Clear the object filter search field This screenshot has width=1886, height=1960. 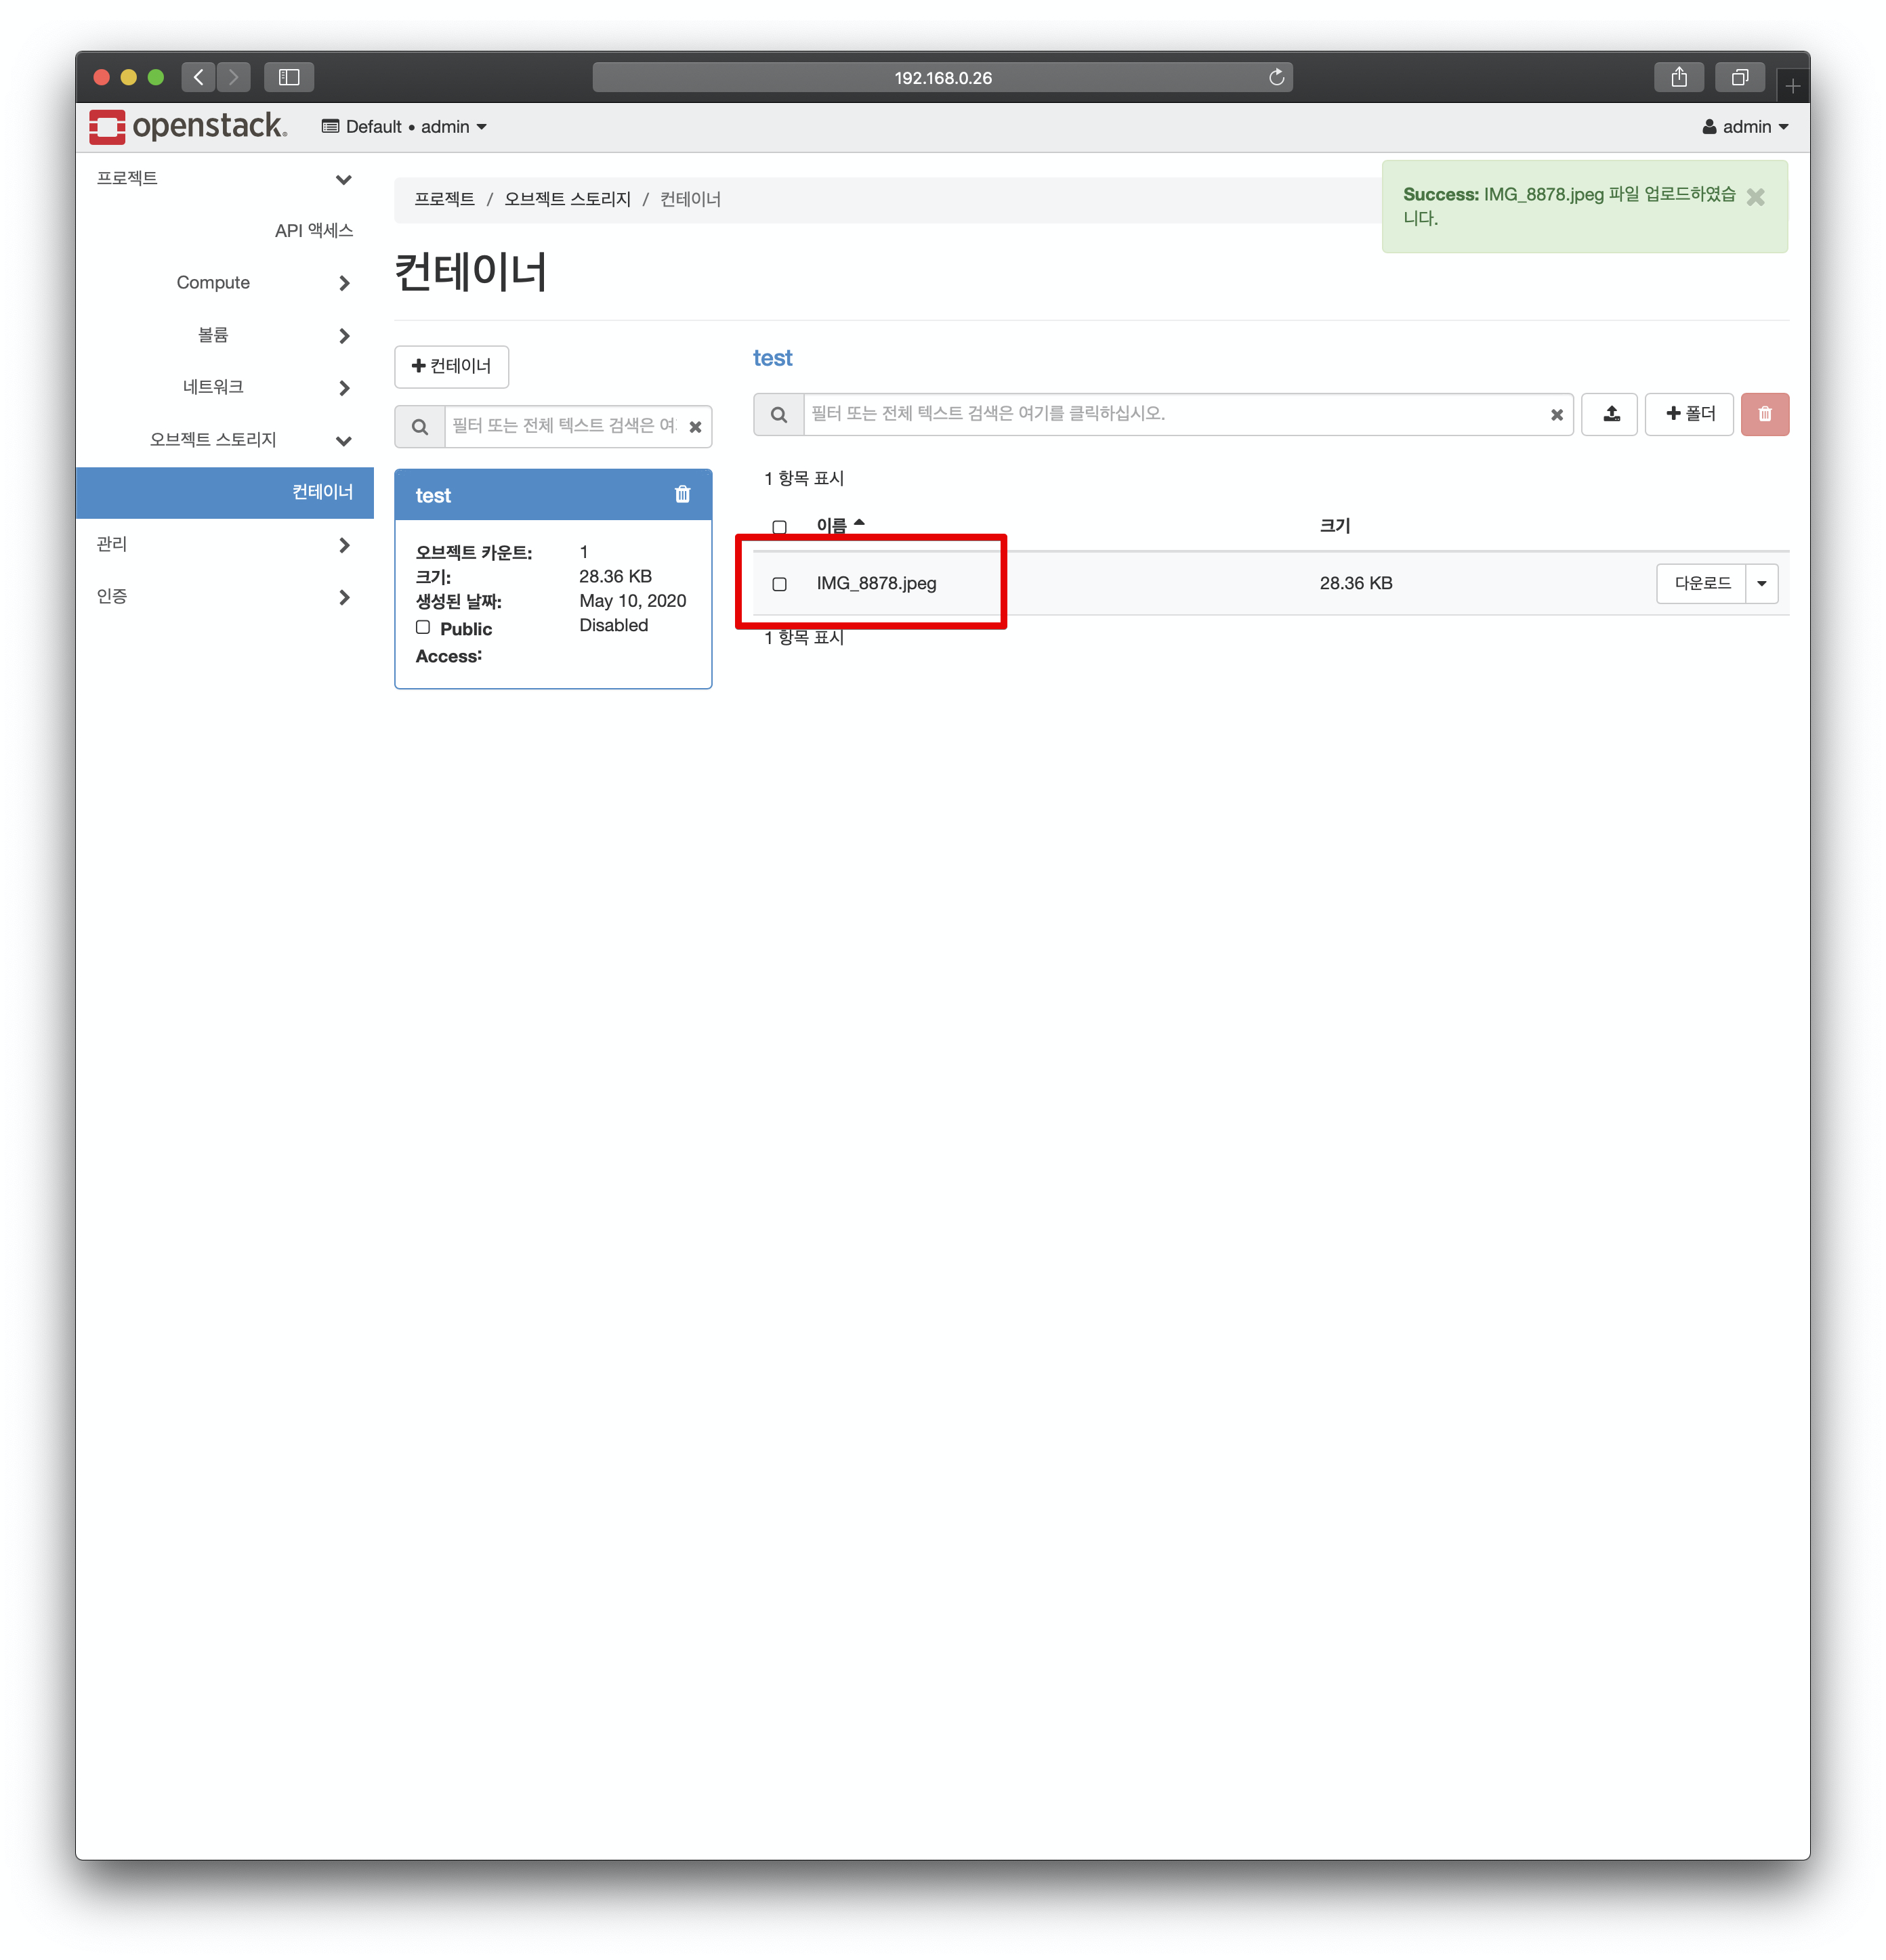pos(1556,415)
